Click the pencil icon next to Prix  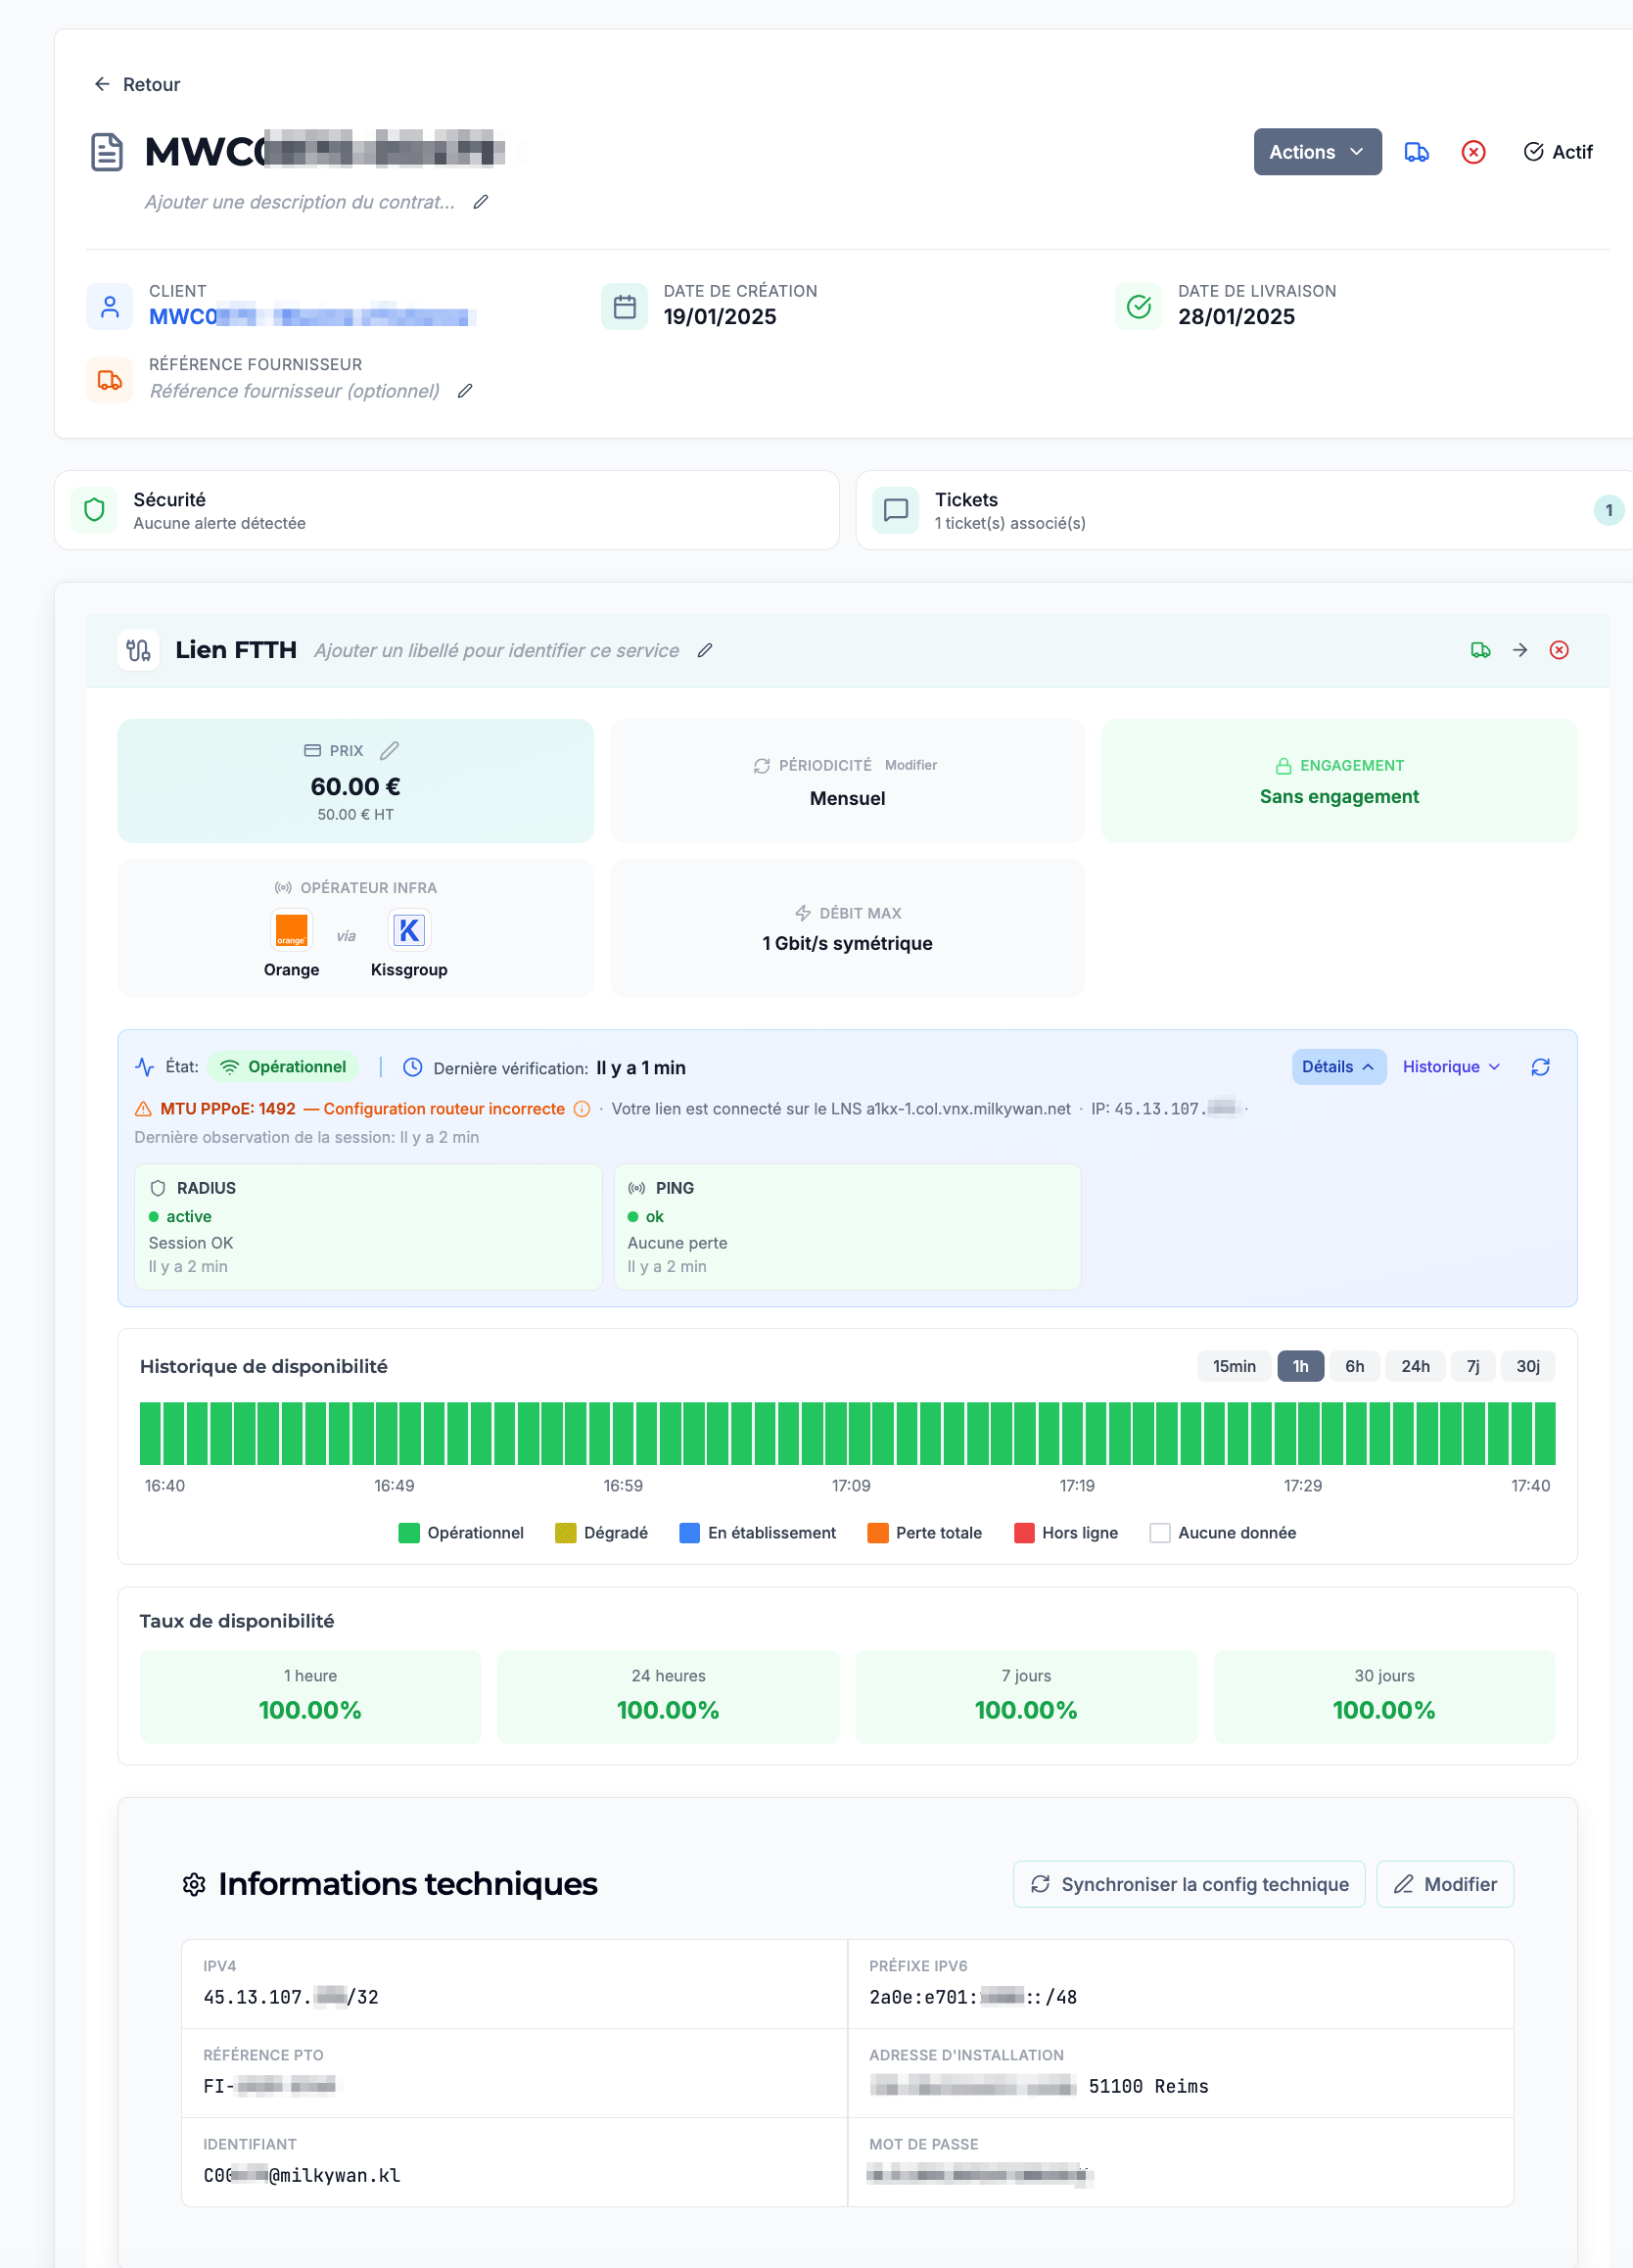(390, 750)
